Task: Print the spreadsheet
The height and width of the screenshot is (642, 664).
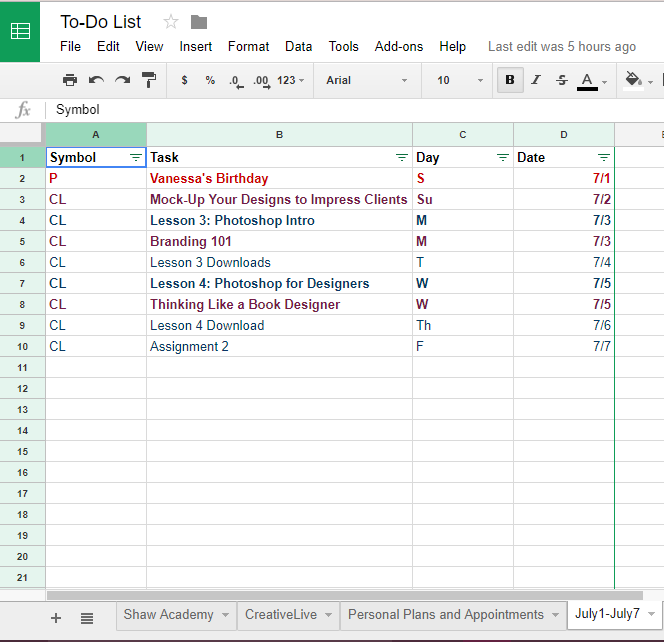Action: pyautogui.click(x=70, y=80)
